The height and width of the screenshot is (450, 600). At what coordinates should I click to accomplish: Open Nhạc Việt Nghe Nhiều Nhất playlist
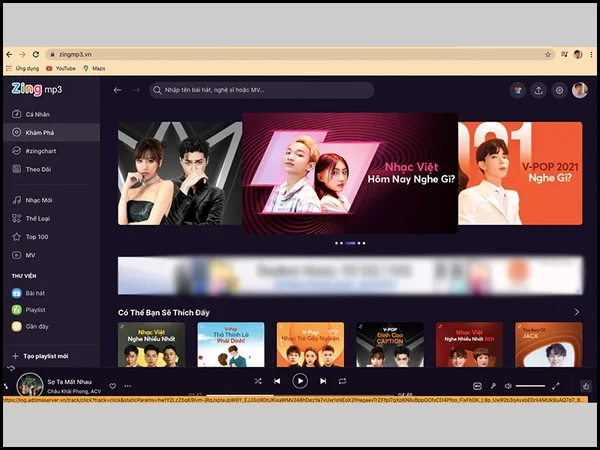click(152, 345)
